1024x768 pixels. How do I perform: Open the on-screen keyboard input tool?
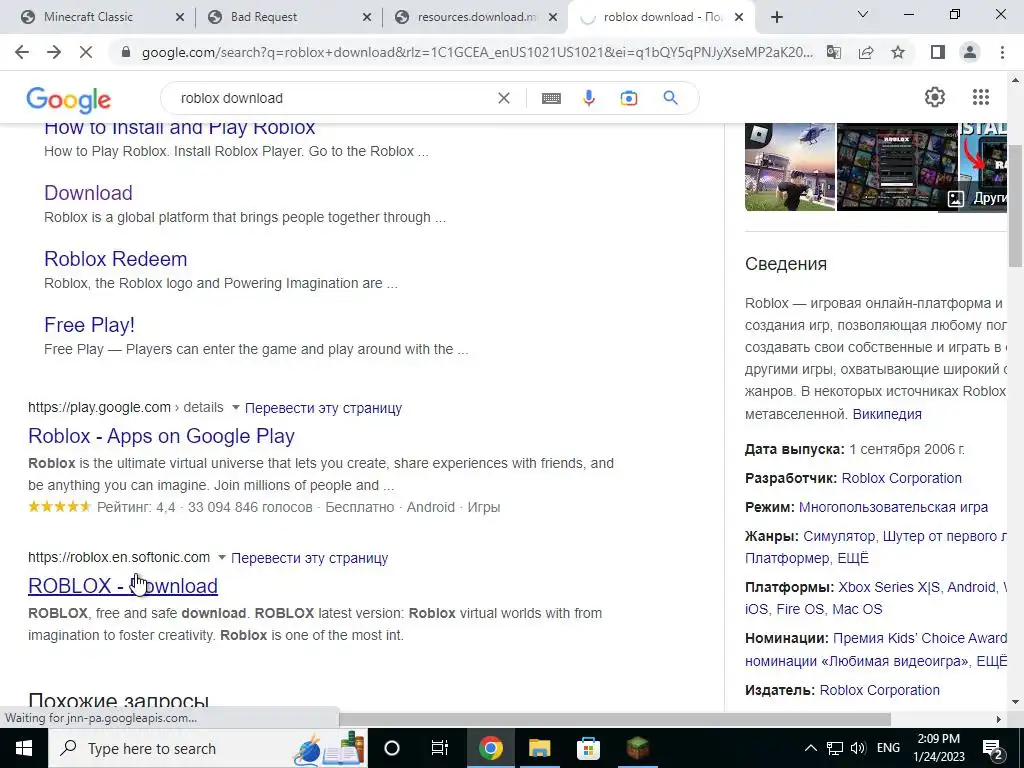pyautogui.click(x=551, y=99)
